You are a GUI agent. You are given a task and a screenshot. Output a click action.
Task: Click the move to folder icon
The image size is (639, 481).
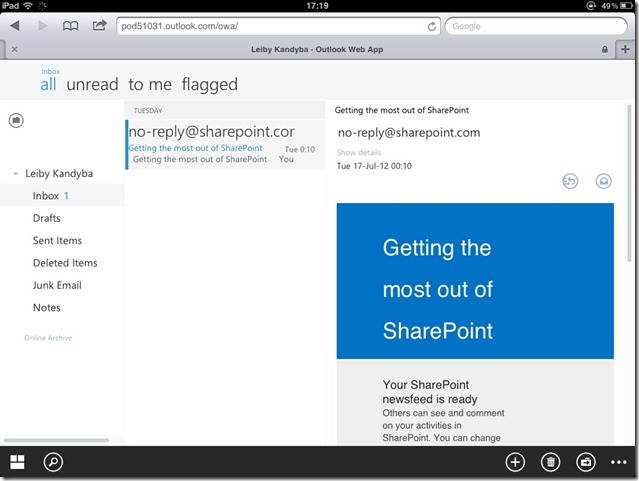point(586,462)
